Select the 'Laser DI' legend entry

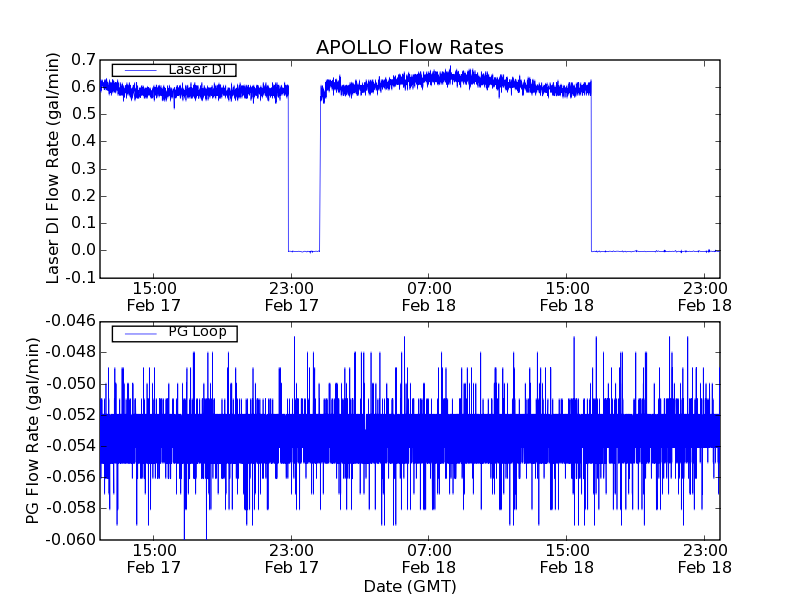(174, 69)
